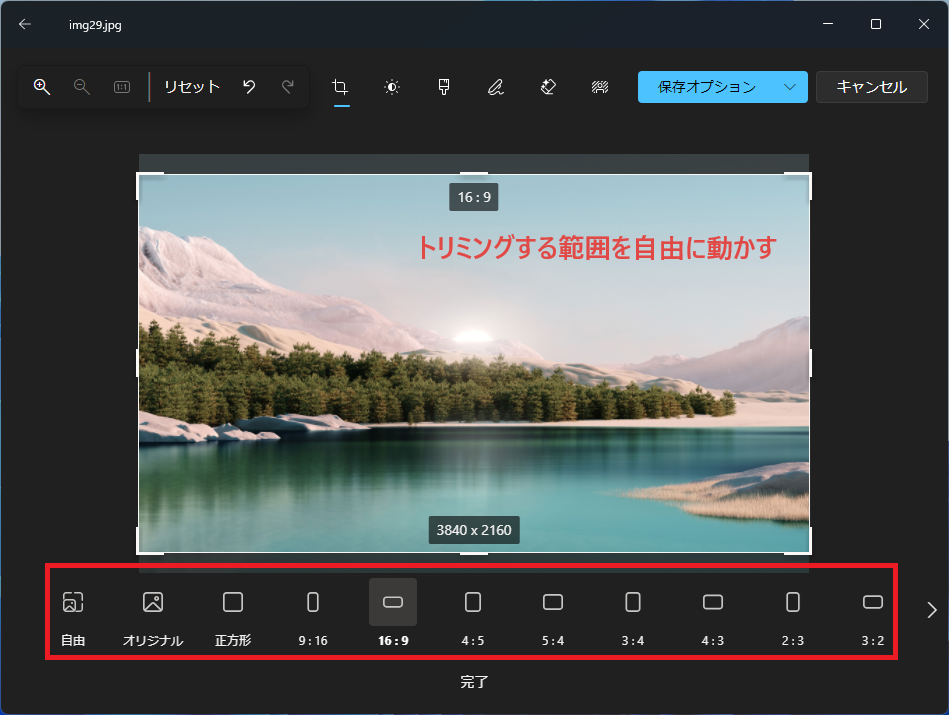Minimize the photo editor window
Image resolution: width=949 pixels, height=715 pixels.
[x=828, y=24]
